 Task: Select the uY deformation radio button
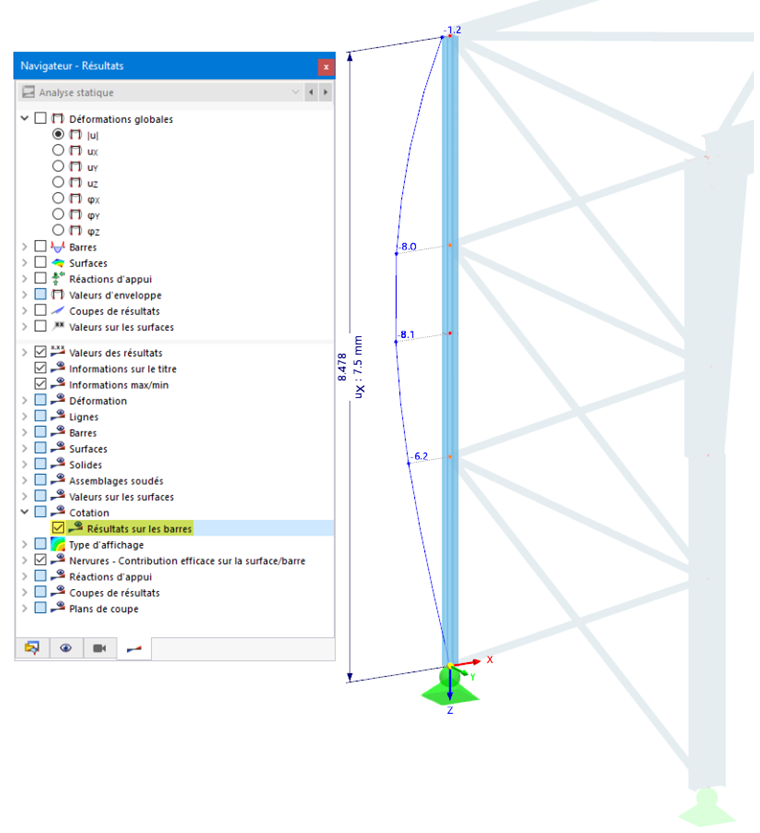pos(58,166)
